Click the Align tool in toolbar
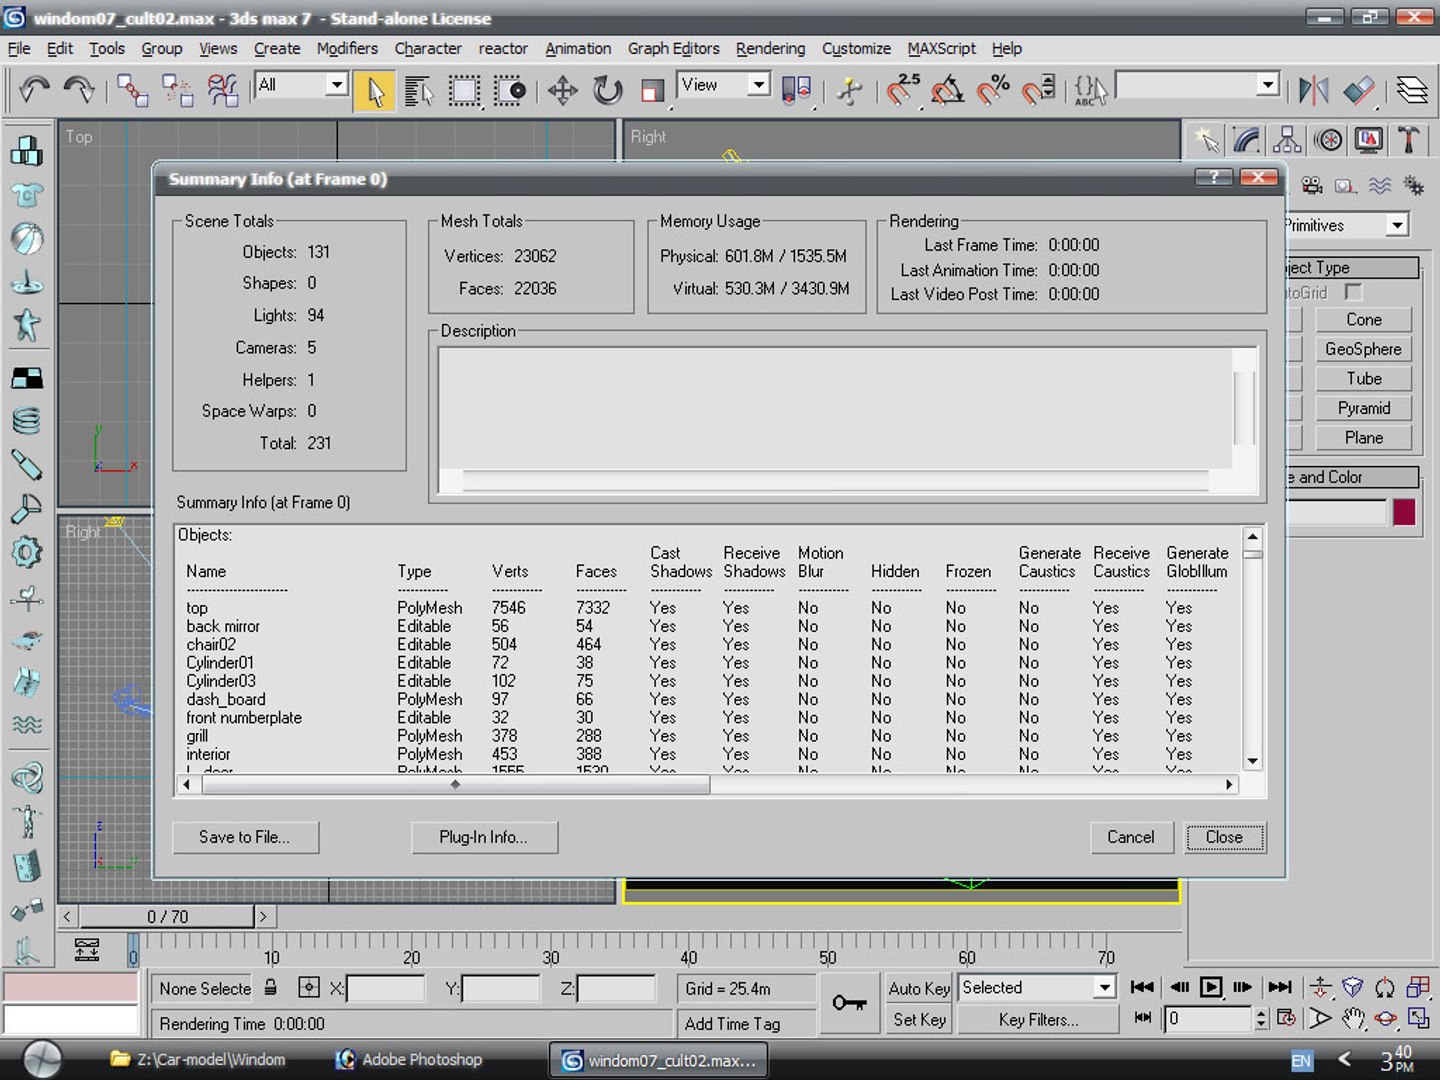The height and width of the screenshot is (1080, 1440). 1358,90
